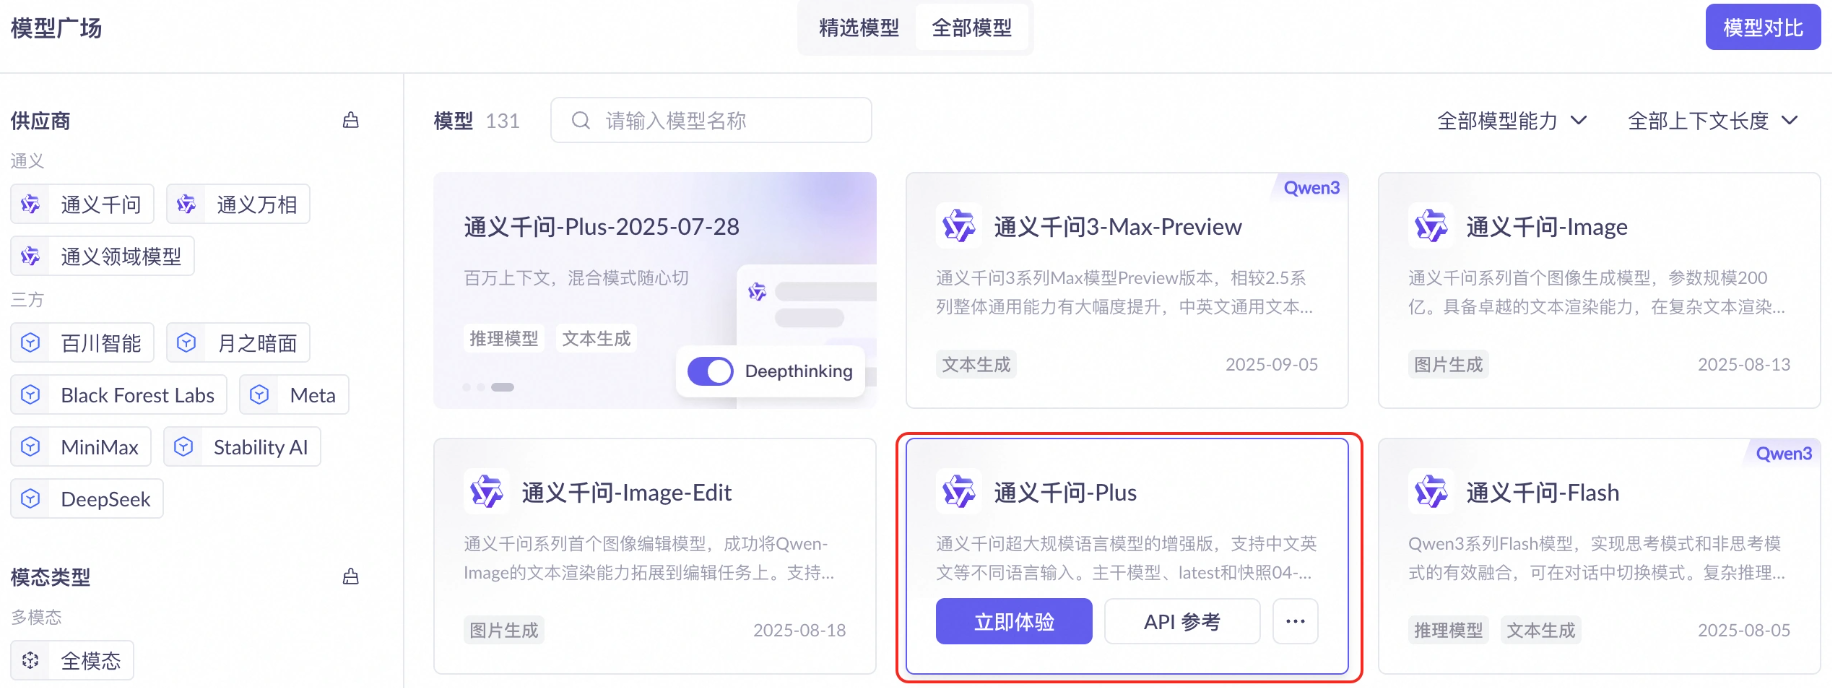
Task: Clear 供应商 filters with broom icon
Action: pos(351,120)
